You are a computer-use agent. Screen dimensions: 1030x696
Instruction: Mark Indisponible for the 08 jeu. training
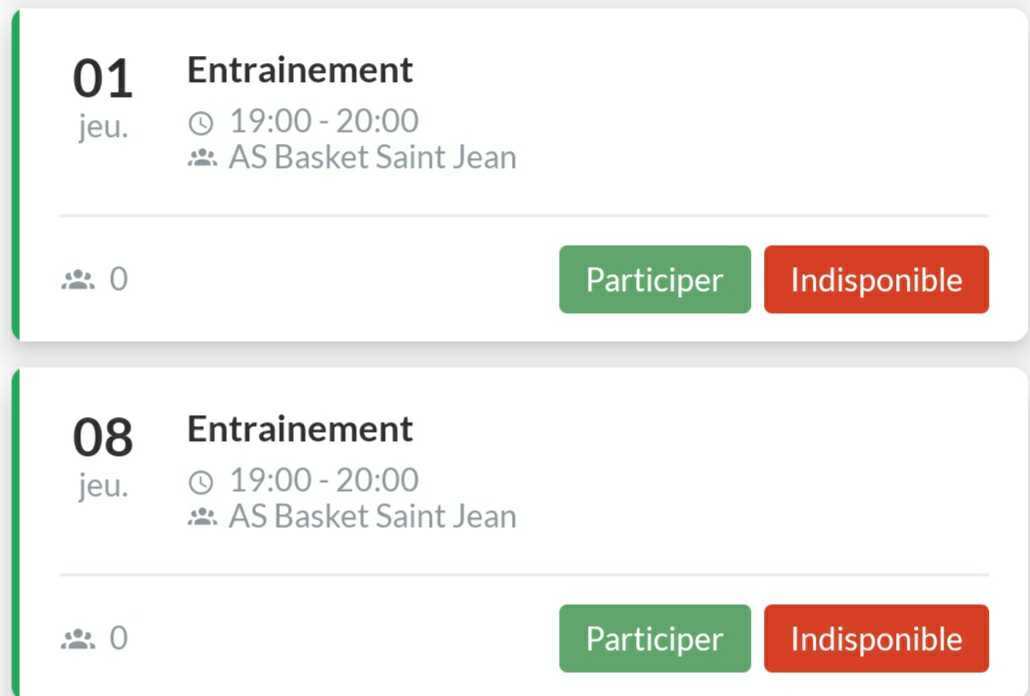coord(876,639)
